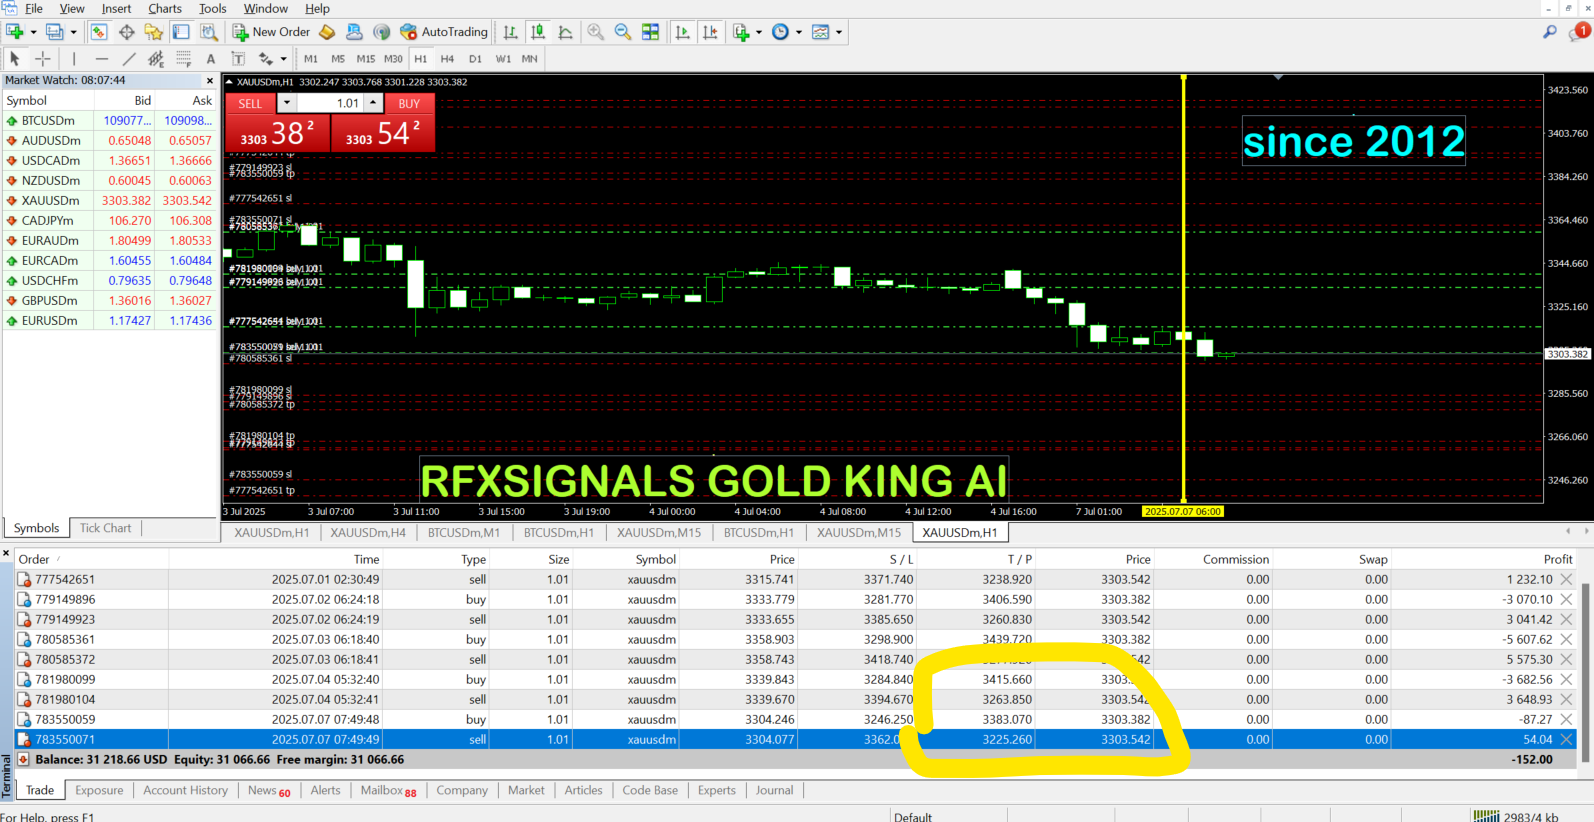The width and height of the screenshot is (1594, 822).
Task: Switch to the XAUUSDm,H4 chart tab
Action: [368, 533]
